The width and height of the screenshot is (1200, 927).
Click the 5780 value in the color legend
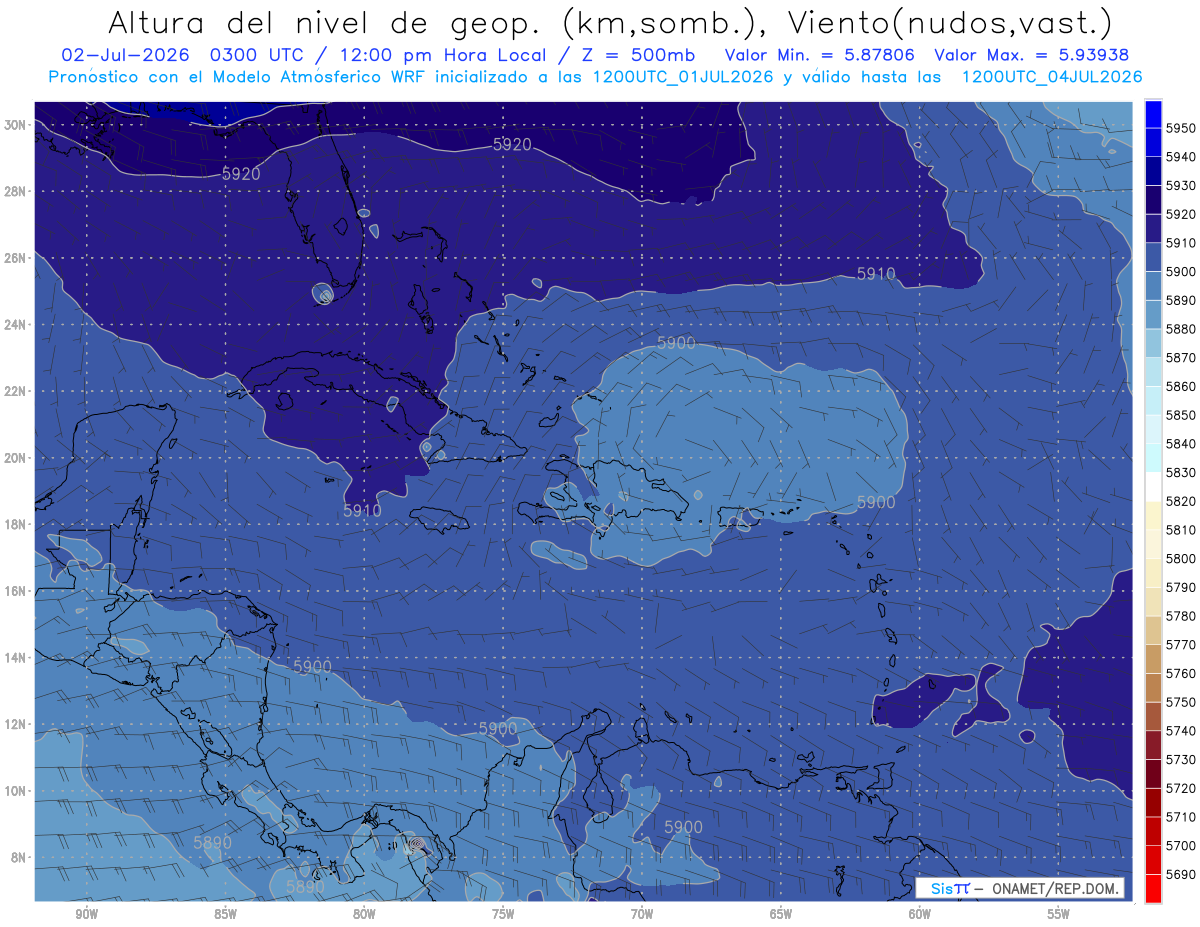pos(1181,616)
